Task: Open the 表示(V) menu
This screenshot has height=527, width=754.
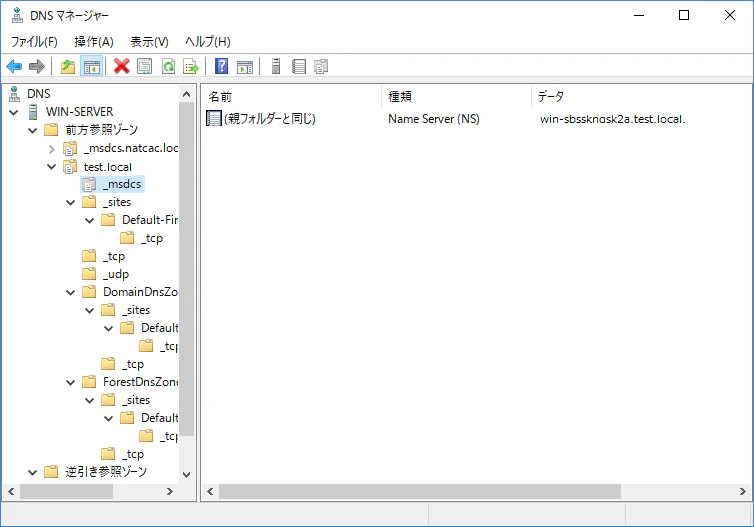Action: pos(150,42)
